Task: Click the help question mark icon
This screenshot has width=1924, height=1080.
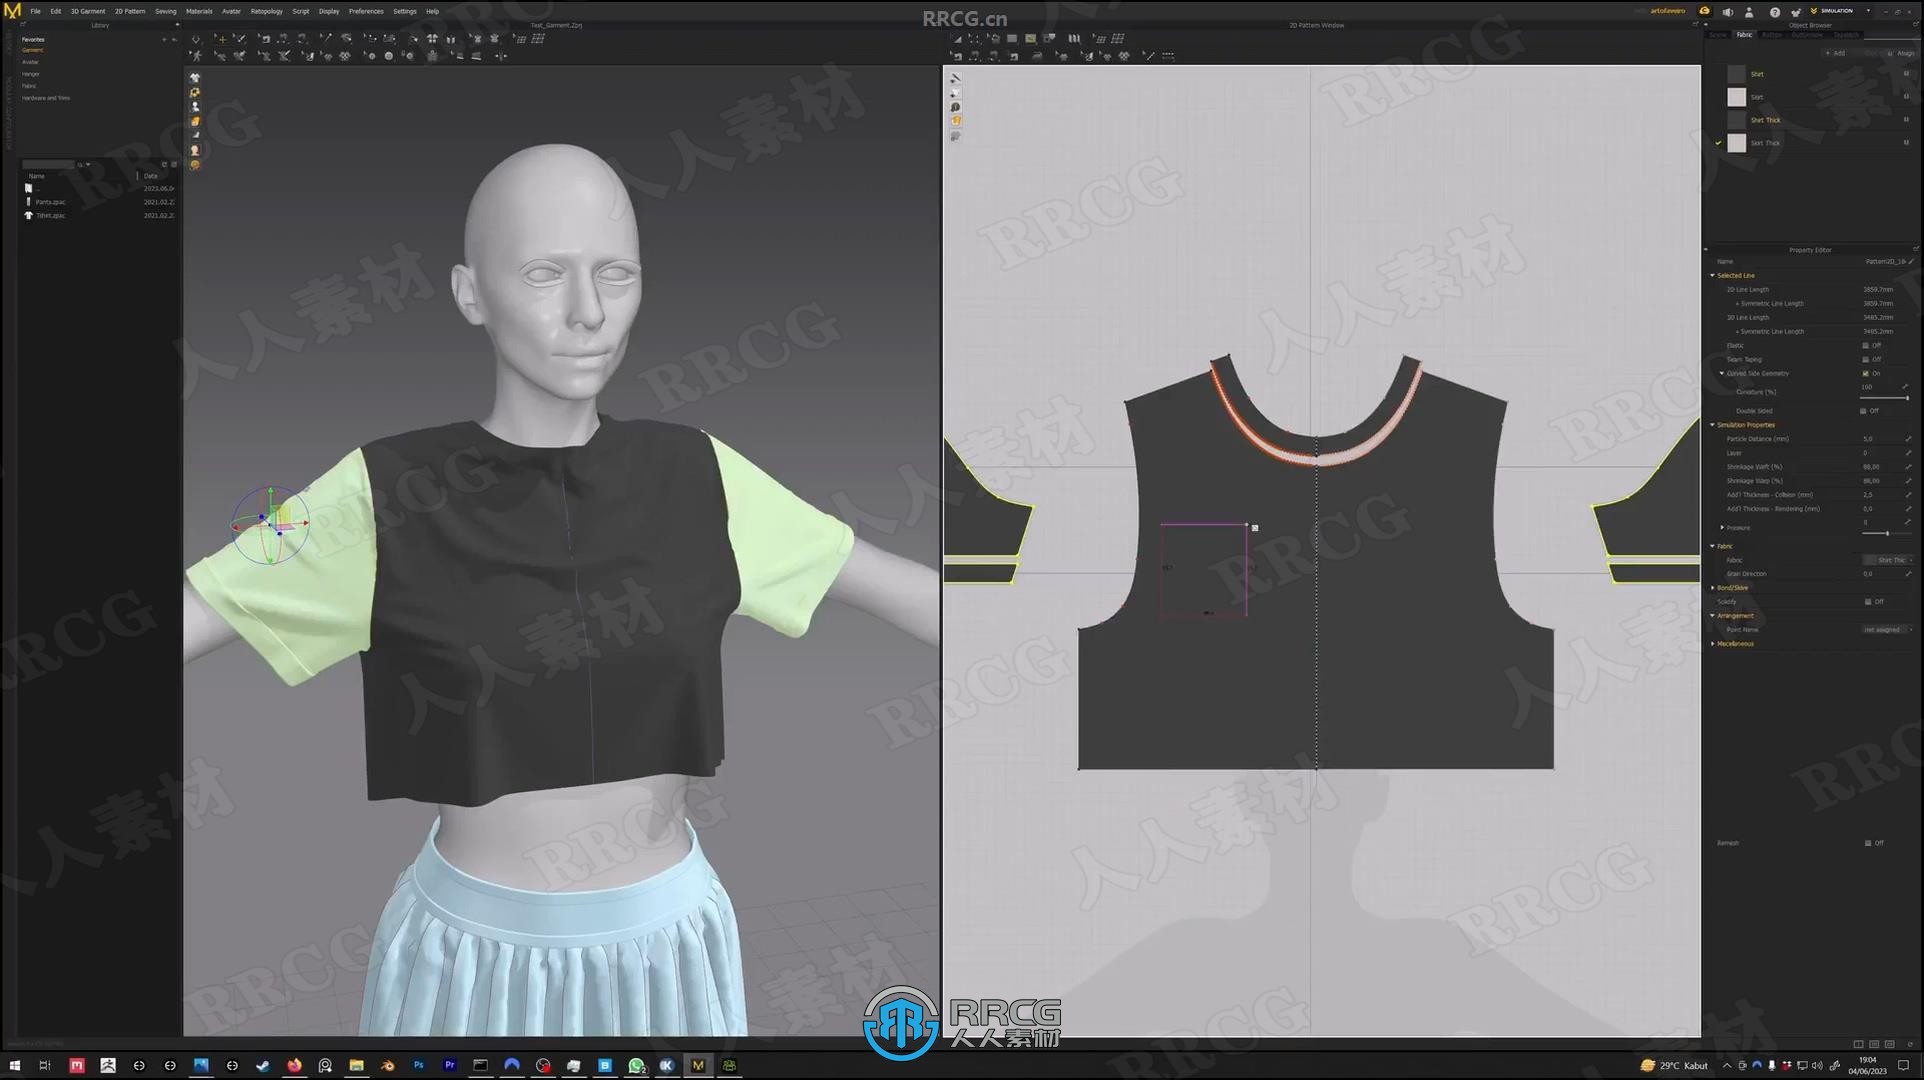Action: pyautogui.click(x=1775, y=12)
